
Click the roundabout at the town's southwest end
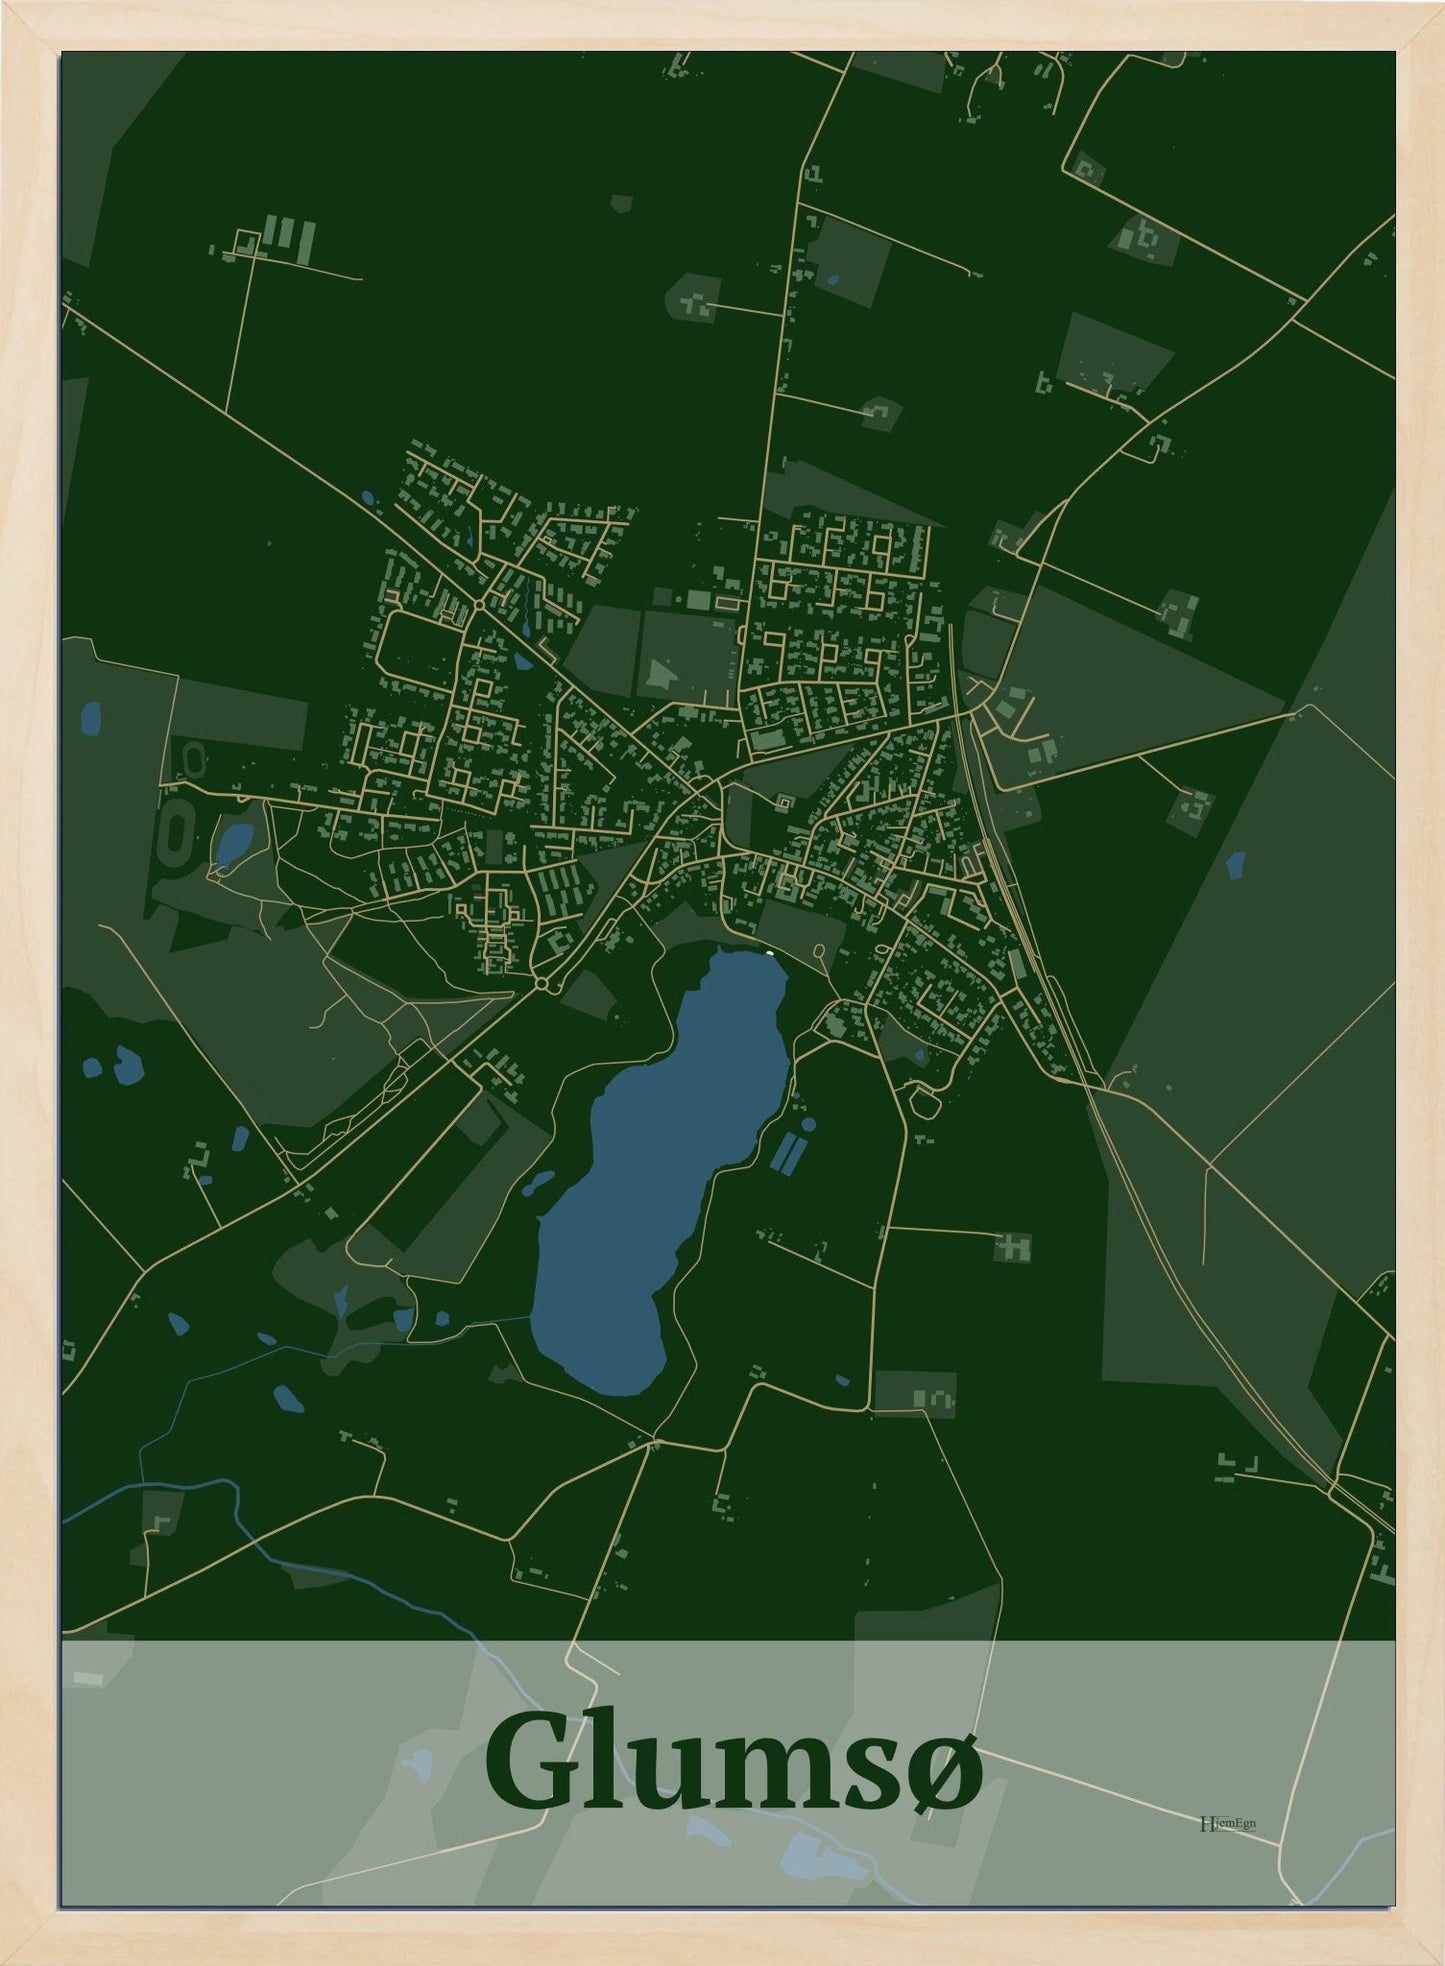(x=541, y=985)
